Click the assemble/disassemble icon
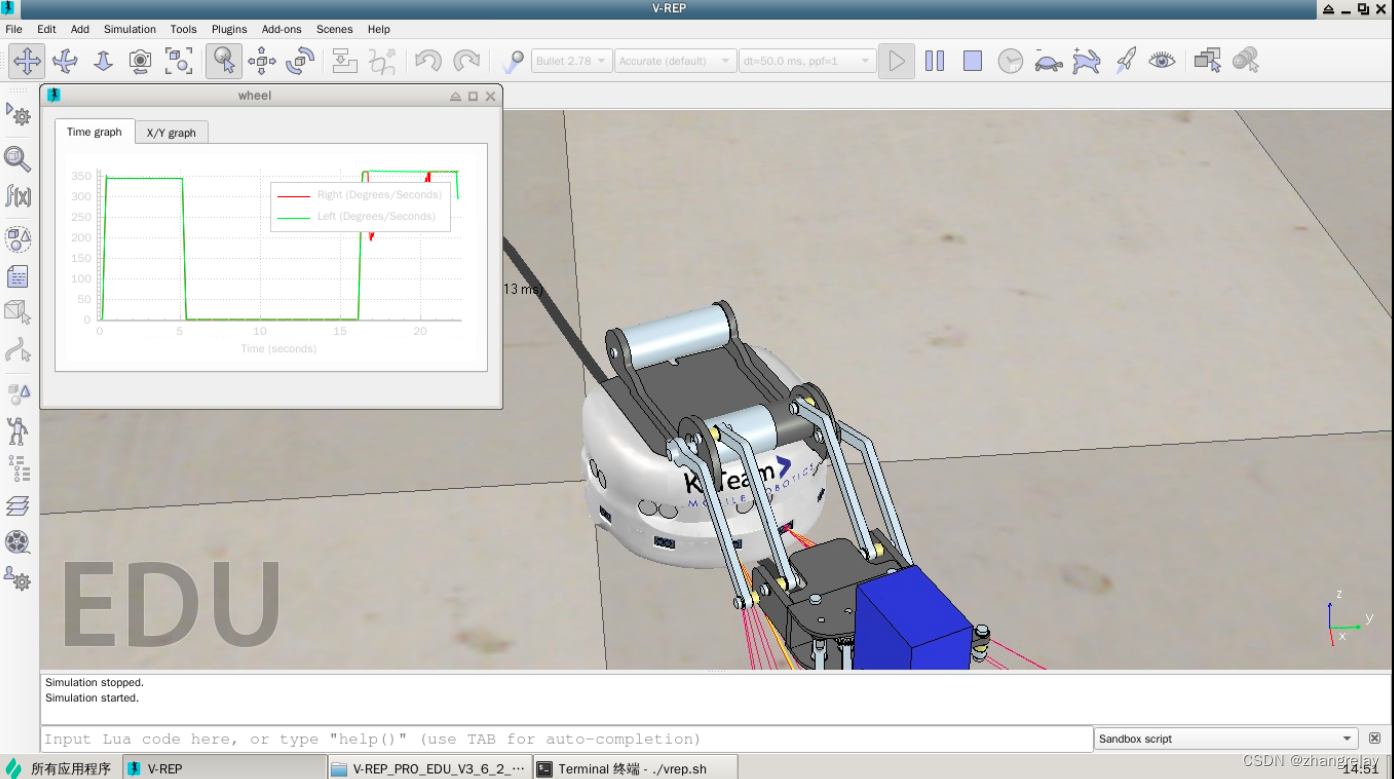The height and width of the screenshot is (779, 1394). 345,61
